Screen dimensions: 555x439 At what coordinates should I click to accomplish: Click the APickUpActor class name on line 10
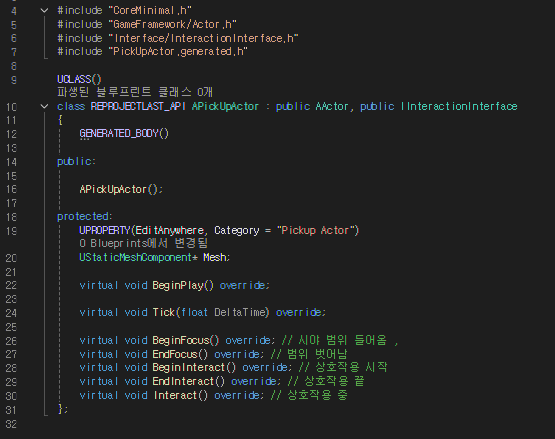pos(225,106)
